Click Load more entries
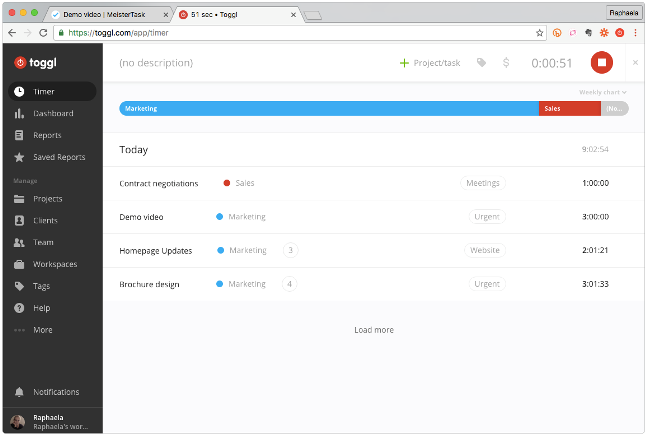 [x=373, y=330]
